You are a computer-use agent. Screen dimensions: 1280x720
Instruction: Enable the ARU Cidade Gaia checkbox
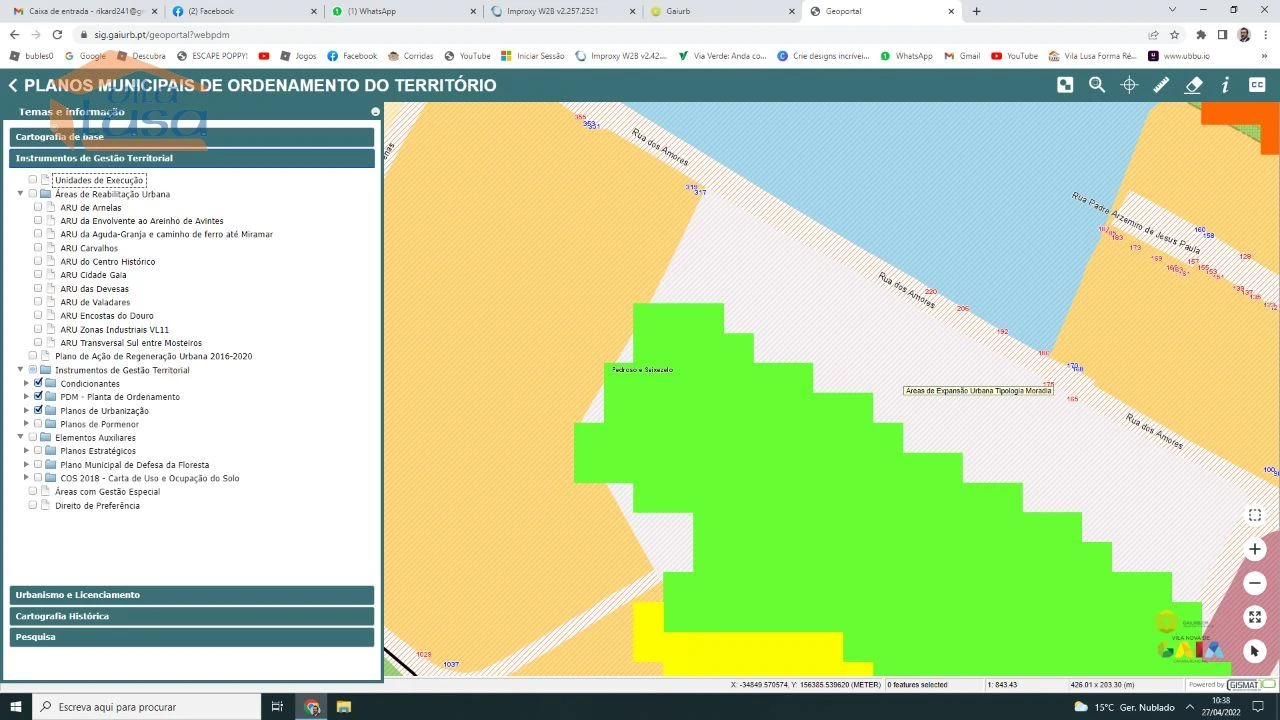click(x=39, y=275)
